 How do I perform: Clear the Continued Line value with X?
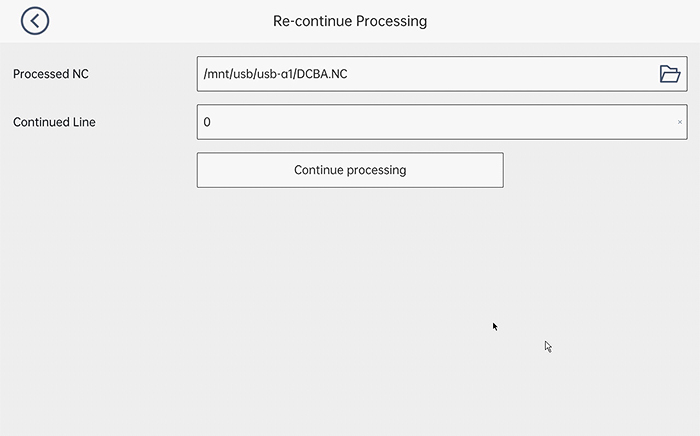(x=680, y=122)
